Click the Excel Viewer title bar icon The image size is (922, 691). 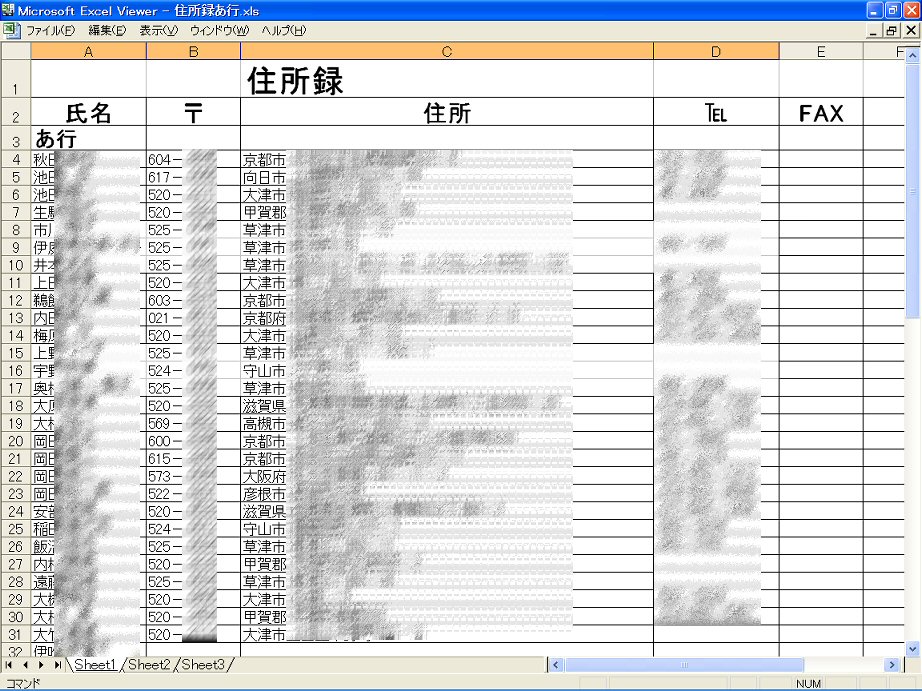pyautogui.click(x=9, y=10)
